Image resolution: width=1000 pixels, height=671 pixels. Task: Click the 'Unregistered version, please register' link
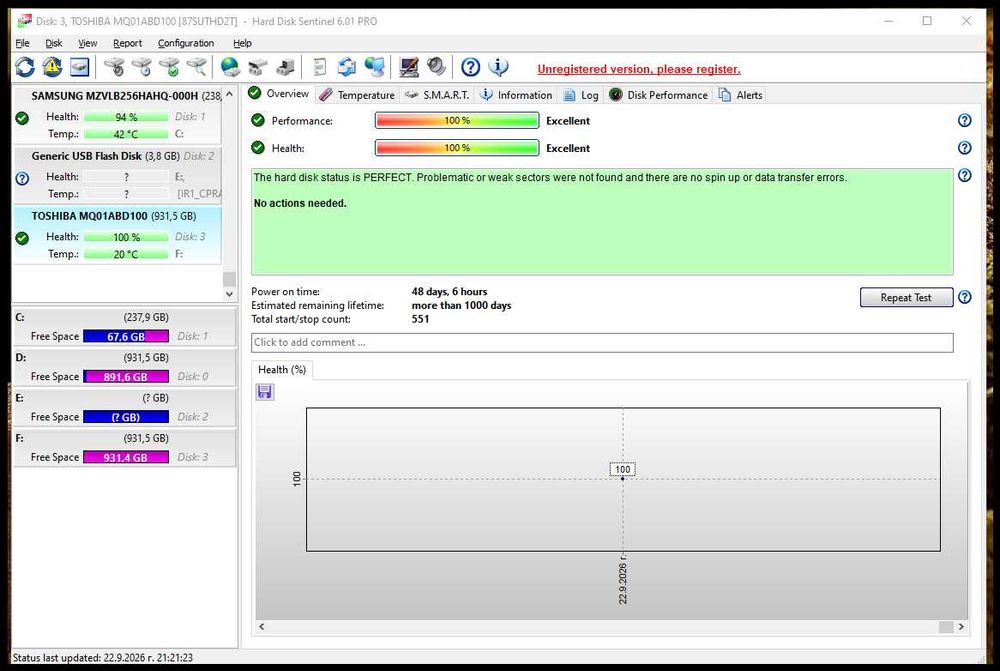[638, 69]
